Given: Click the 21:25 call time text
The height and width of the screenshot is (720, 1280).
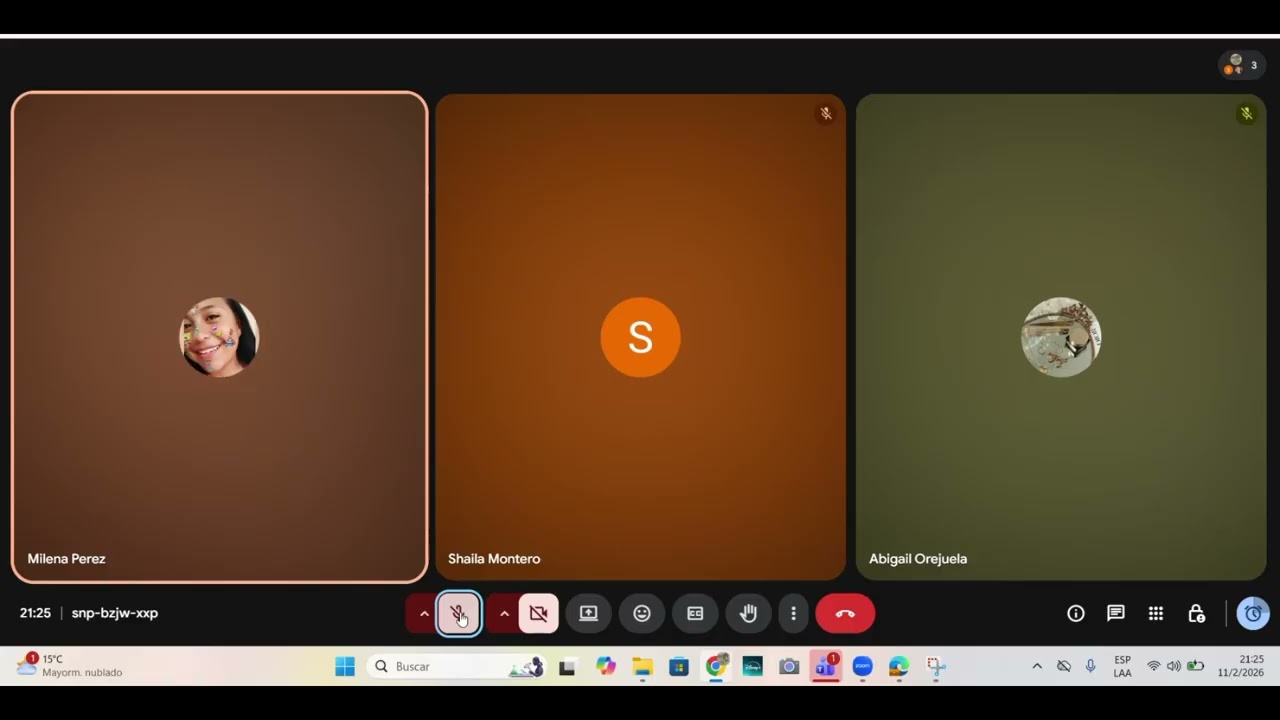Looking at the screenshot, I should pyautogui.click(x=35, y=613).
